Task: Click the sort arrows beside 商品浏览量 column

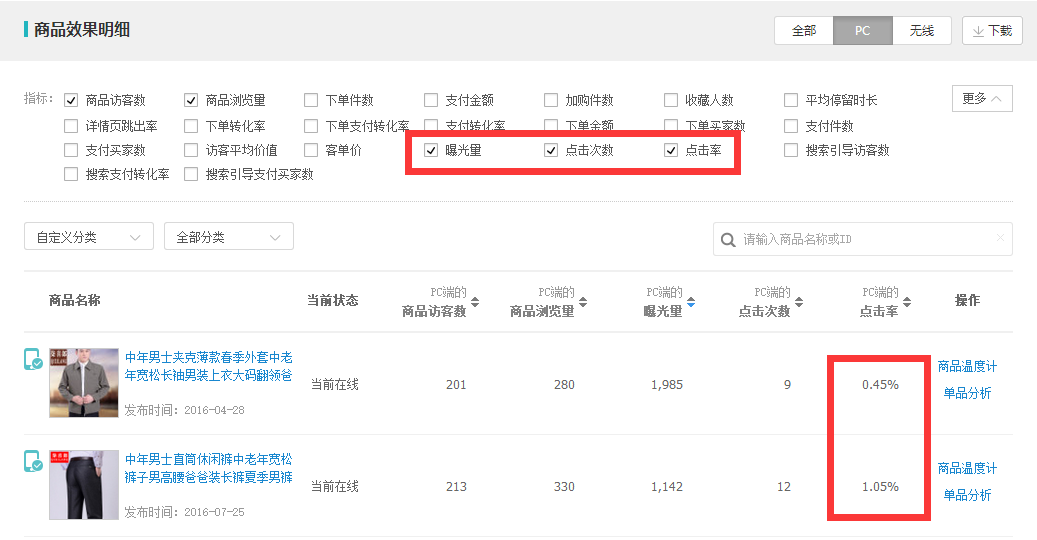Action: 583,302
